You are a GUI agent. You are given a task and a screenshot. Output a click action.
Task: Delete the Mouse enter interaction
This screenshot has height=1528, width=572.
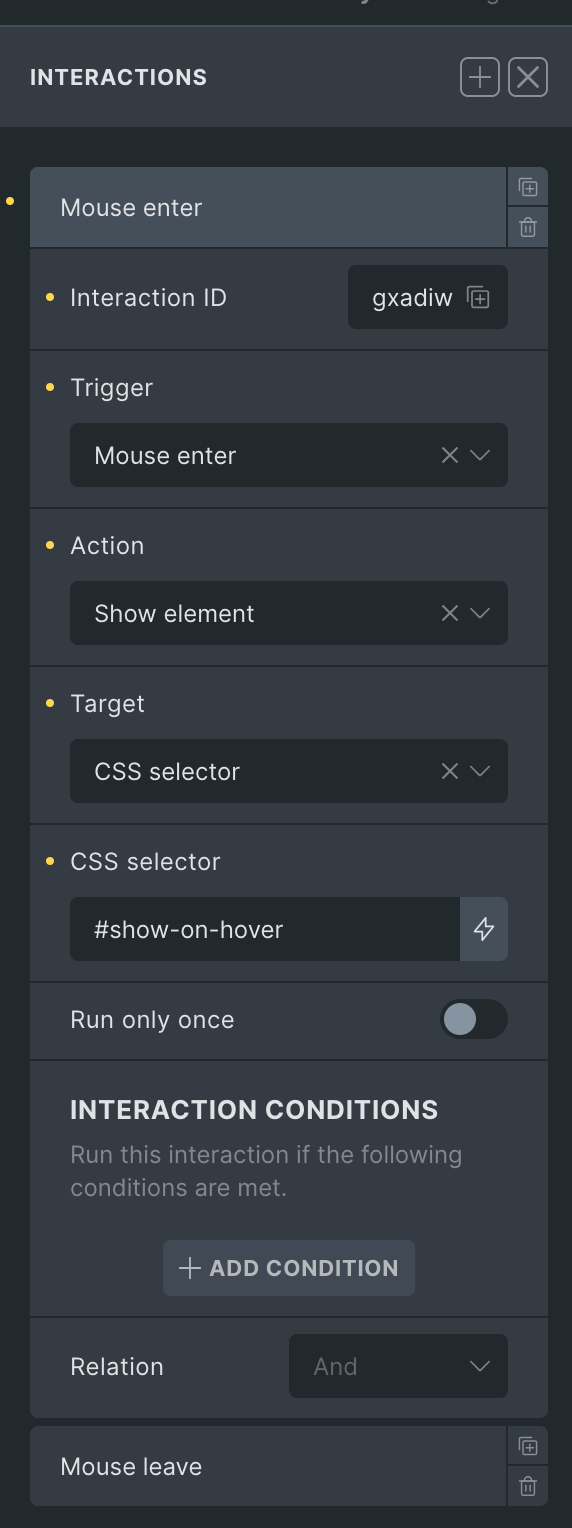pos(528,228)
